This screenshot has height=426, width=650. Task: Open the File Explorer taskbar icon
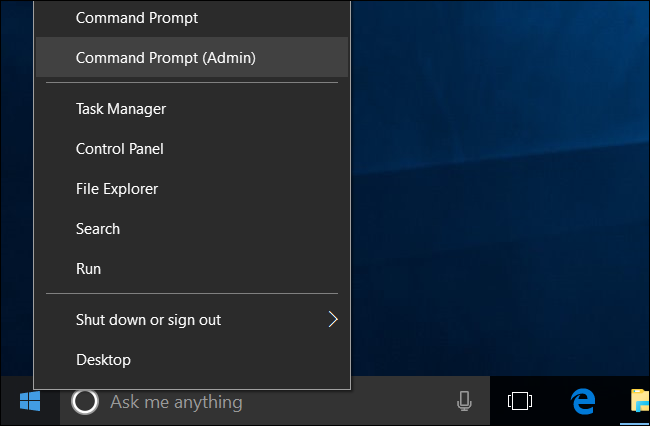click(639, 402)
